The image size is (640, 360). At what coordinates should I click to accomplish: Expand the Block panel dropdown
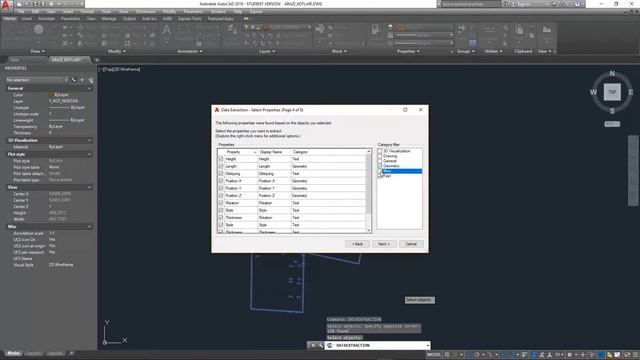tap(339, 51)
